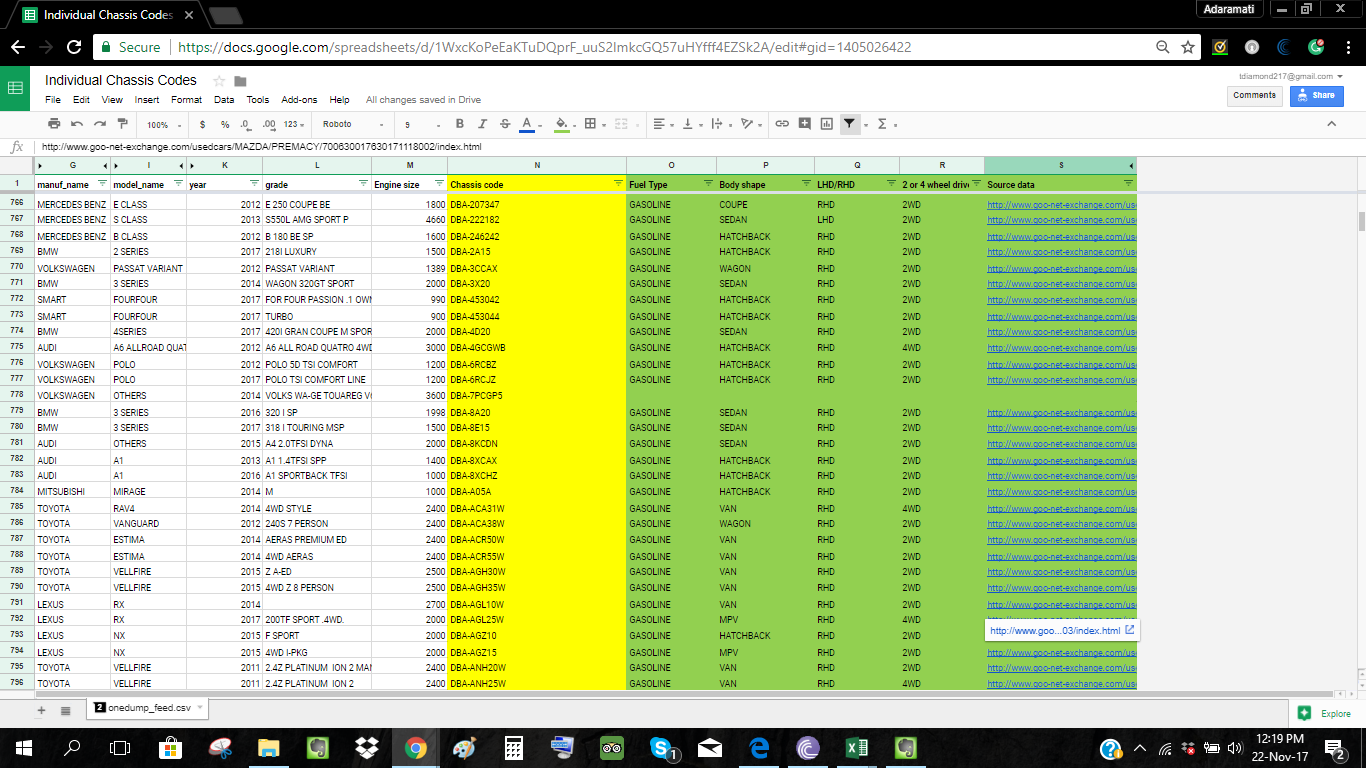The width and height of the screenshot is (1366, 768).
Task: Open the vertical align dropdown
Action: tap(690, 124)
